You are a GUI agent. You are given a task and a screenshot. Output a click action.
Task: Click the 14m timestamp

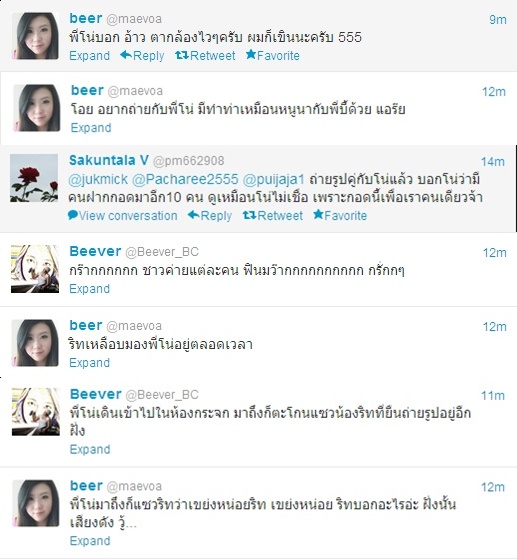pyautogui.click(x=493, y=161)
